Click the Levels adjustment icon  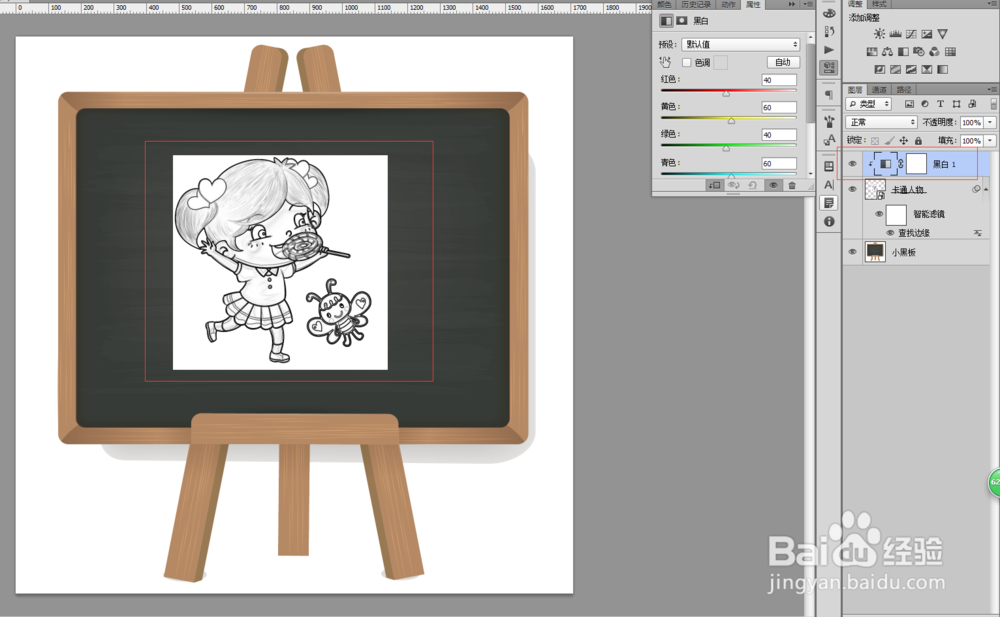pos(895,34)
